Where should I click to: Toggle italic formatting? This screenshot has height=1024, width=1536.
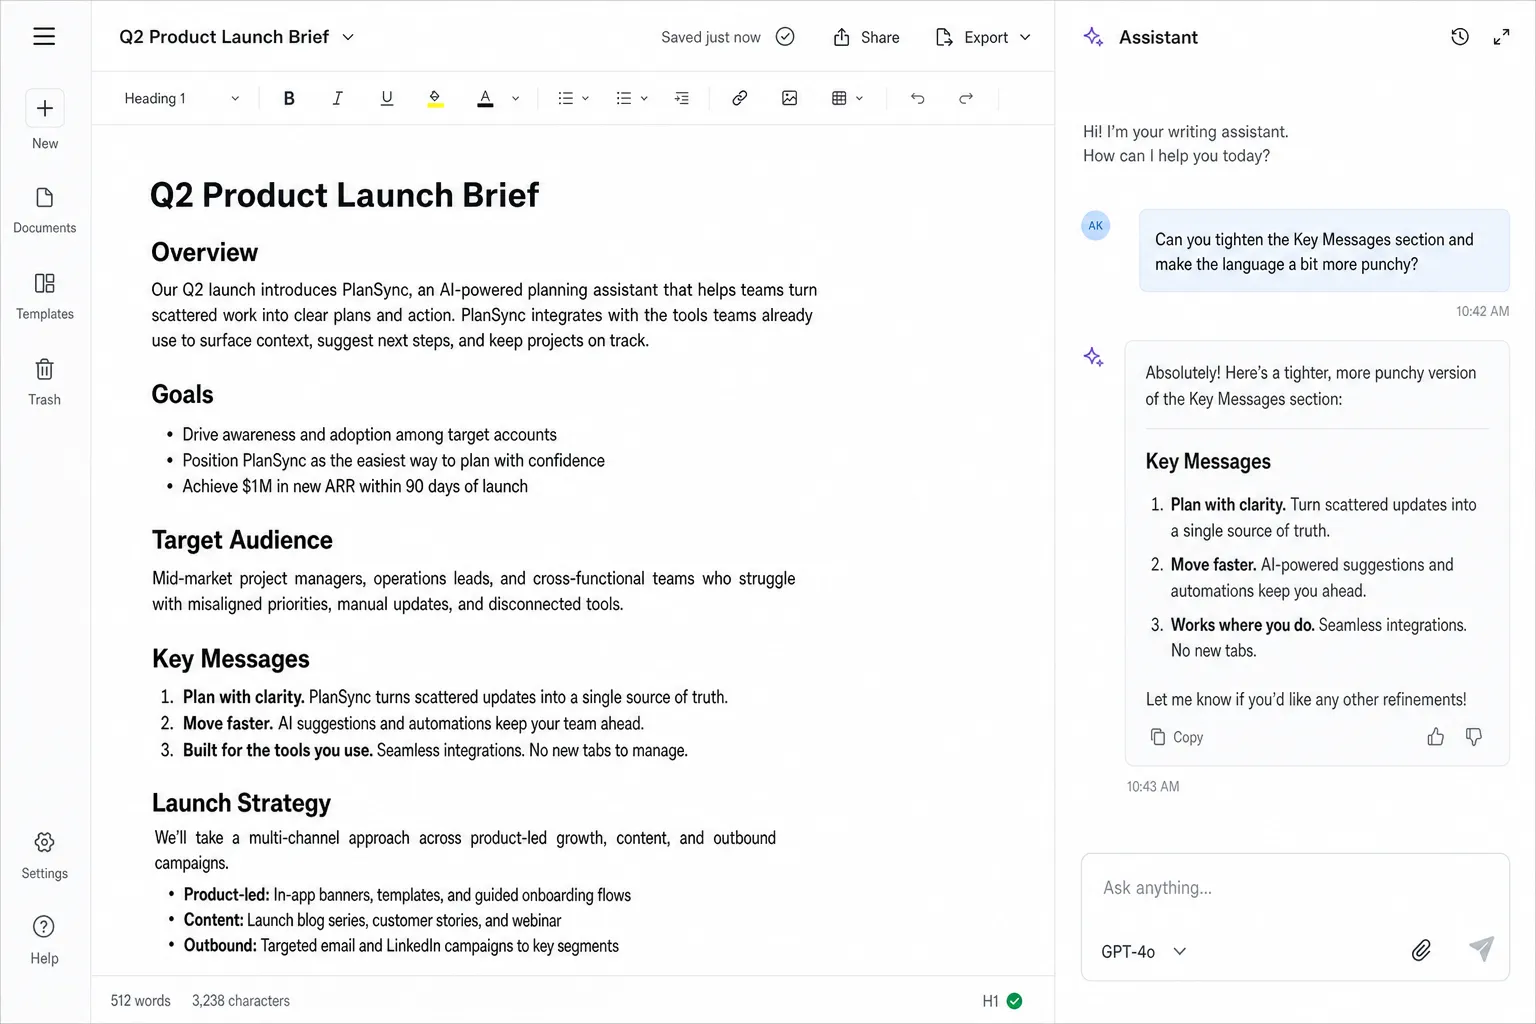tap(338, 98)
